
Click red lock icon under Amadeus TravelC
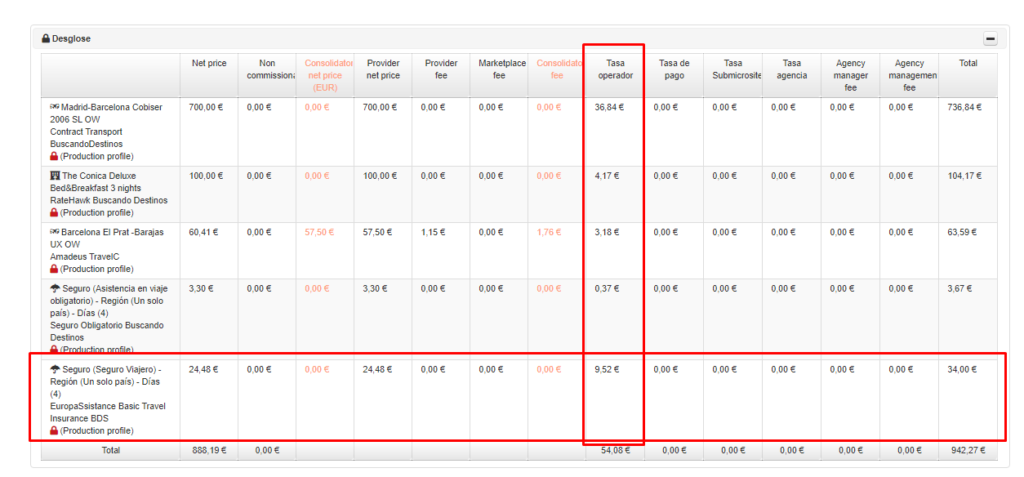tap(54, 269)
